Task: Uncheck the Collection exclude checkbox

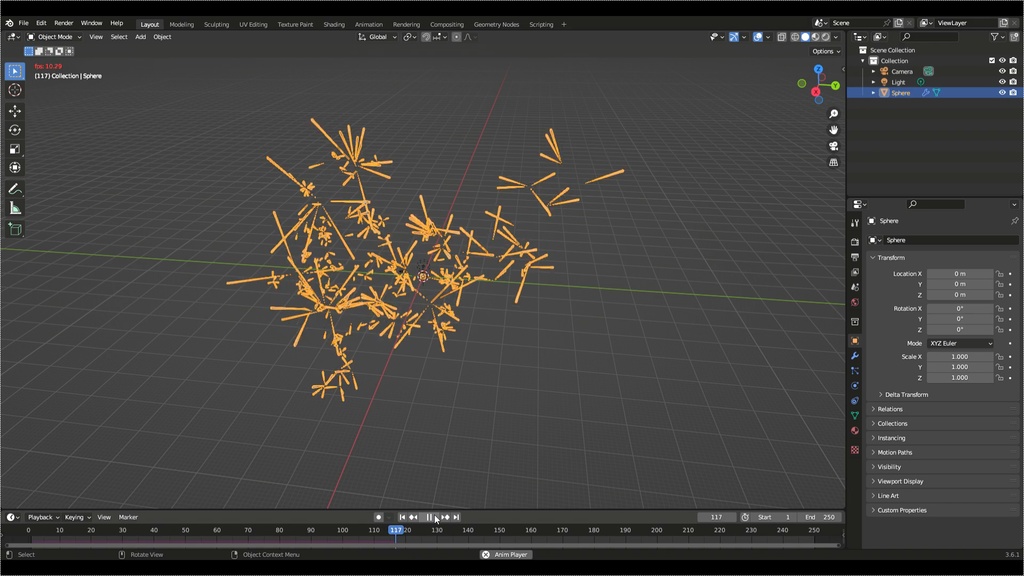Action: 992,61
